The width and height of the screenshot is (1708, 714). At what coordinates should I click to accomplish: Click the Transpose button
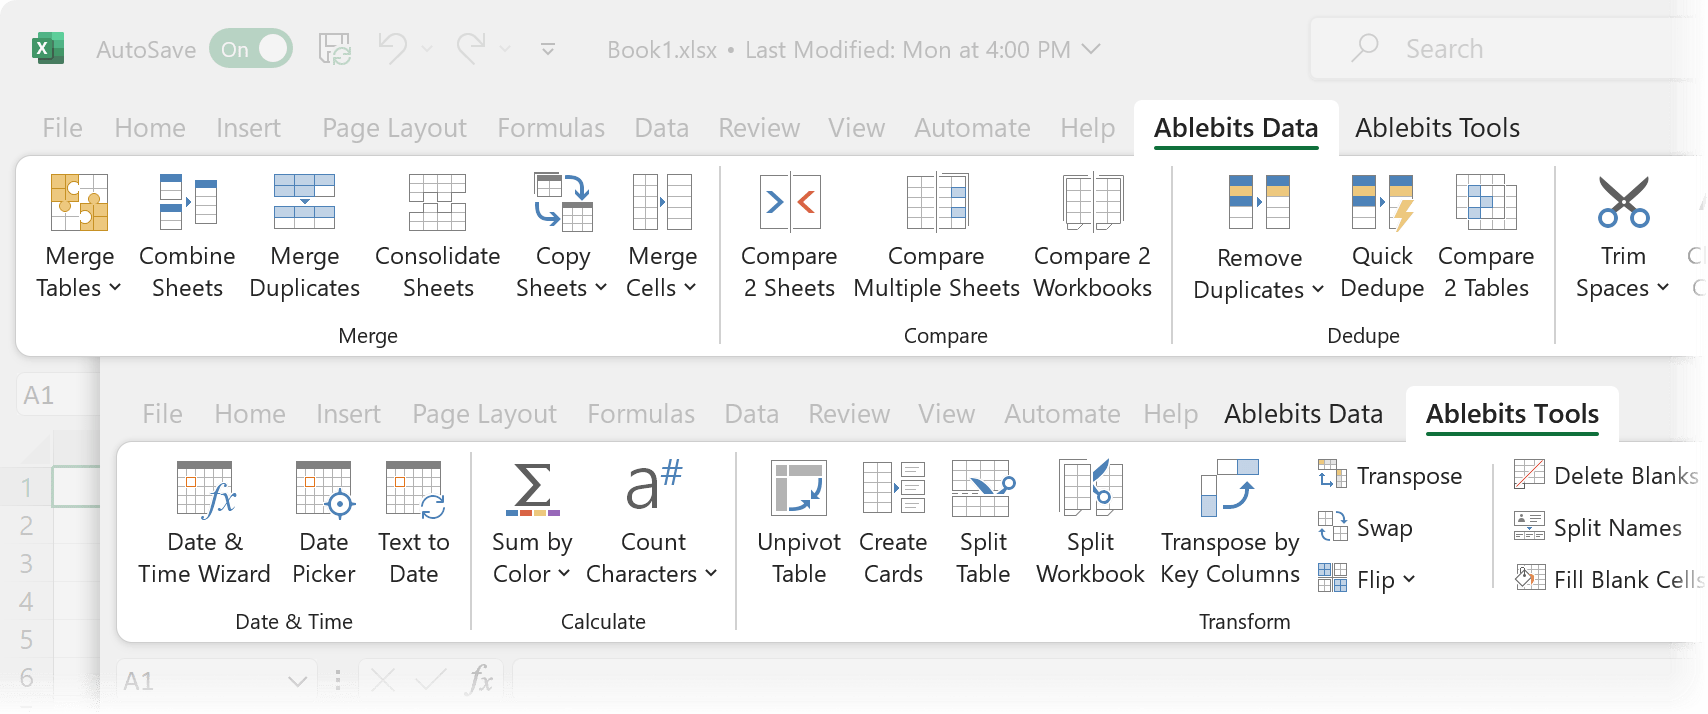click(1391, 476)
